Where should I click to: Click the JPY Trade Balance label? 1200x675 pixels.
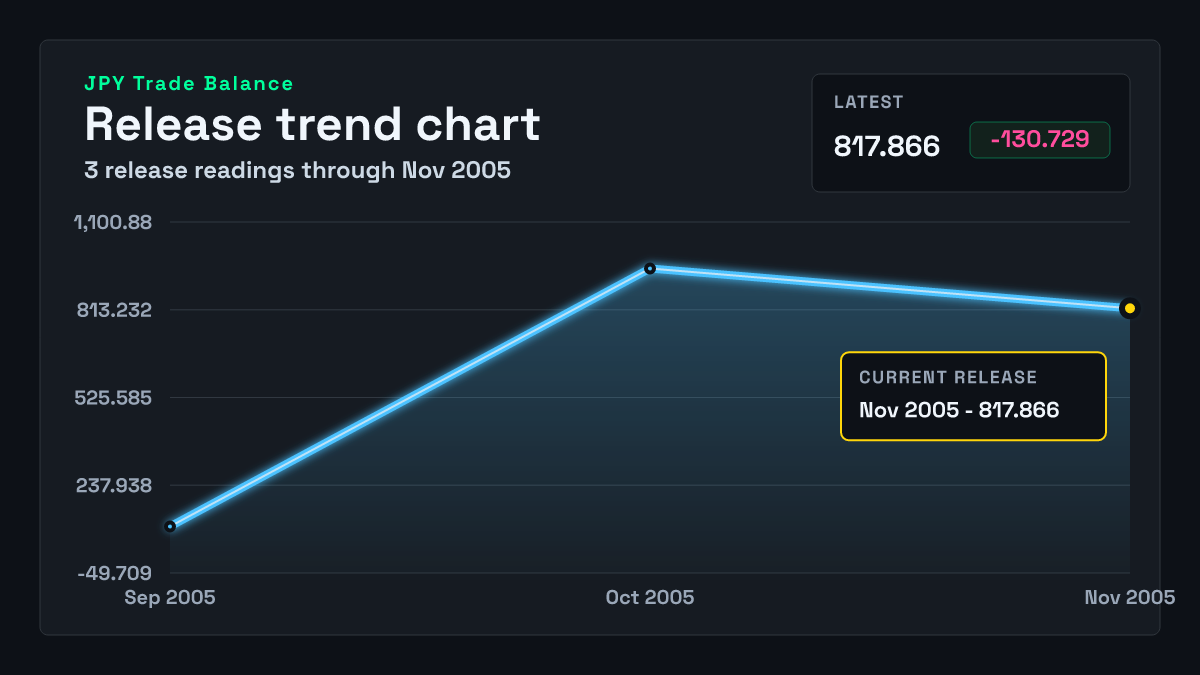pyautogui.click(x=189, y=84)
